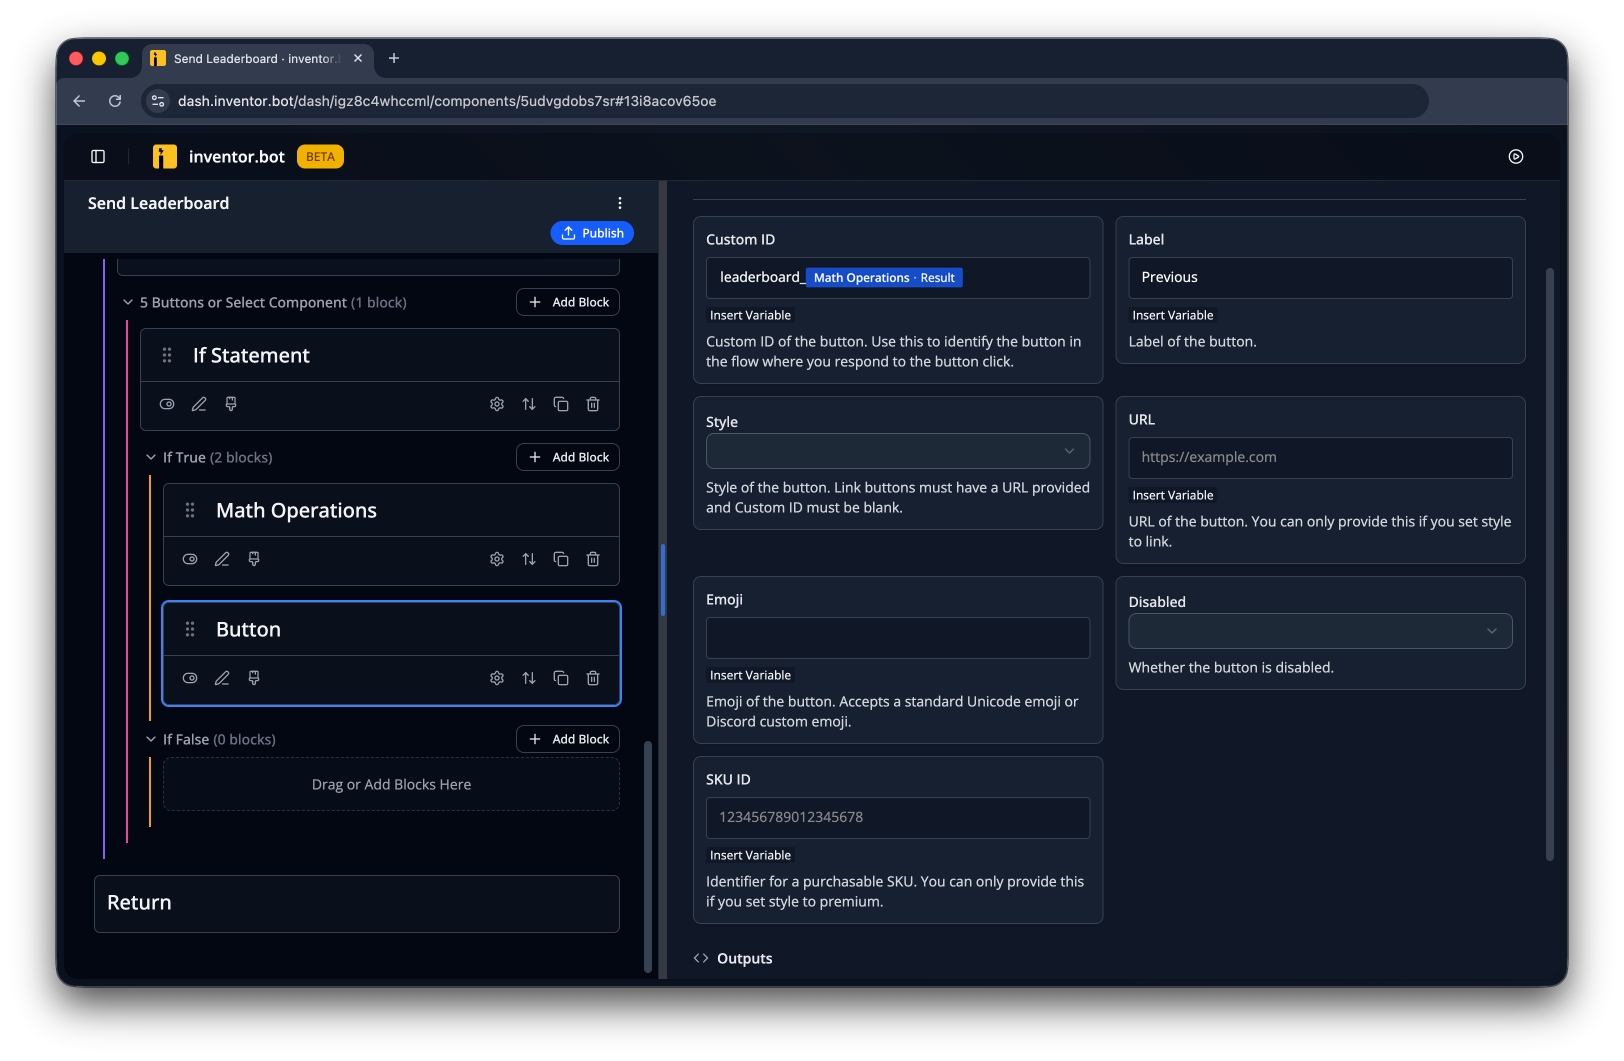1624x1061 pixels.
Task: Delete the If Statement block
Action: click(x=593, y=404)
